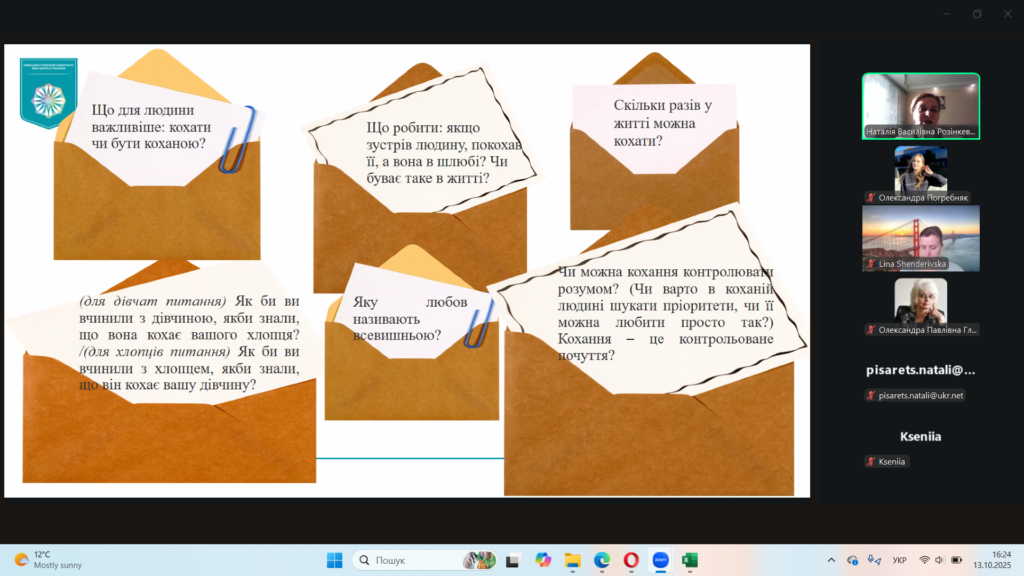This screenshot has height=576, width=1024.
Task: Open Excel from the taskbar
Action: 689,560
